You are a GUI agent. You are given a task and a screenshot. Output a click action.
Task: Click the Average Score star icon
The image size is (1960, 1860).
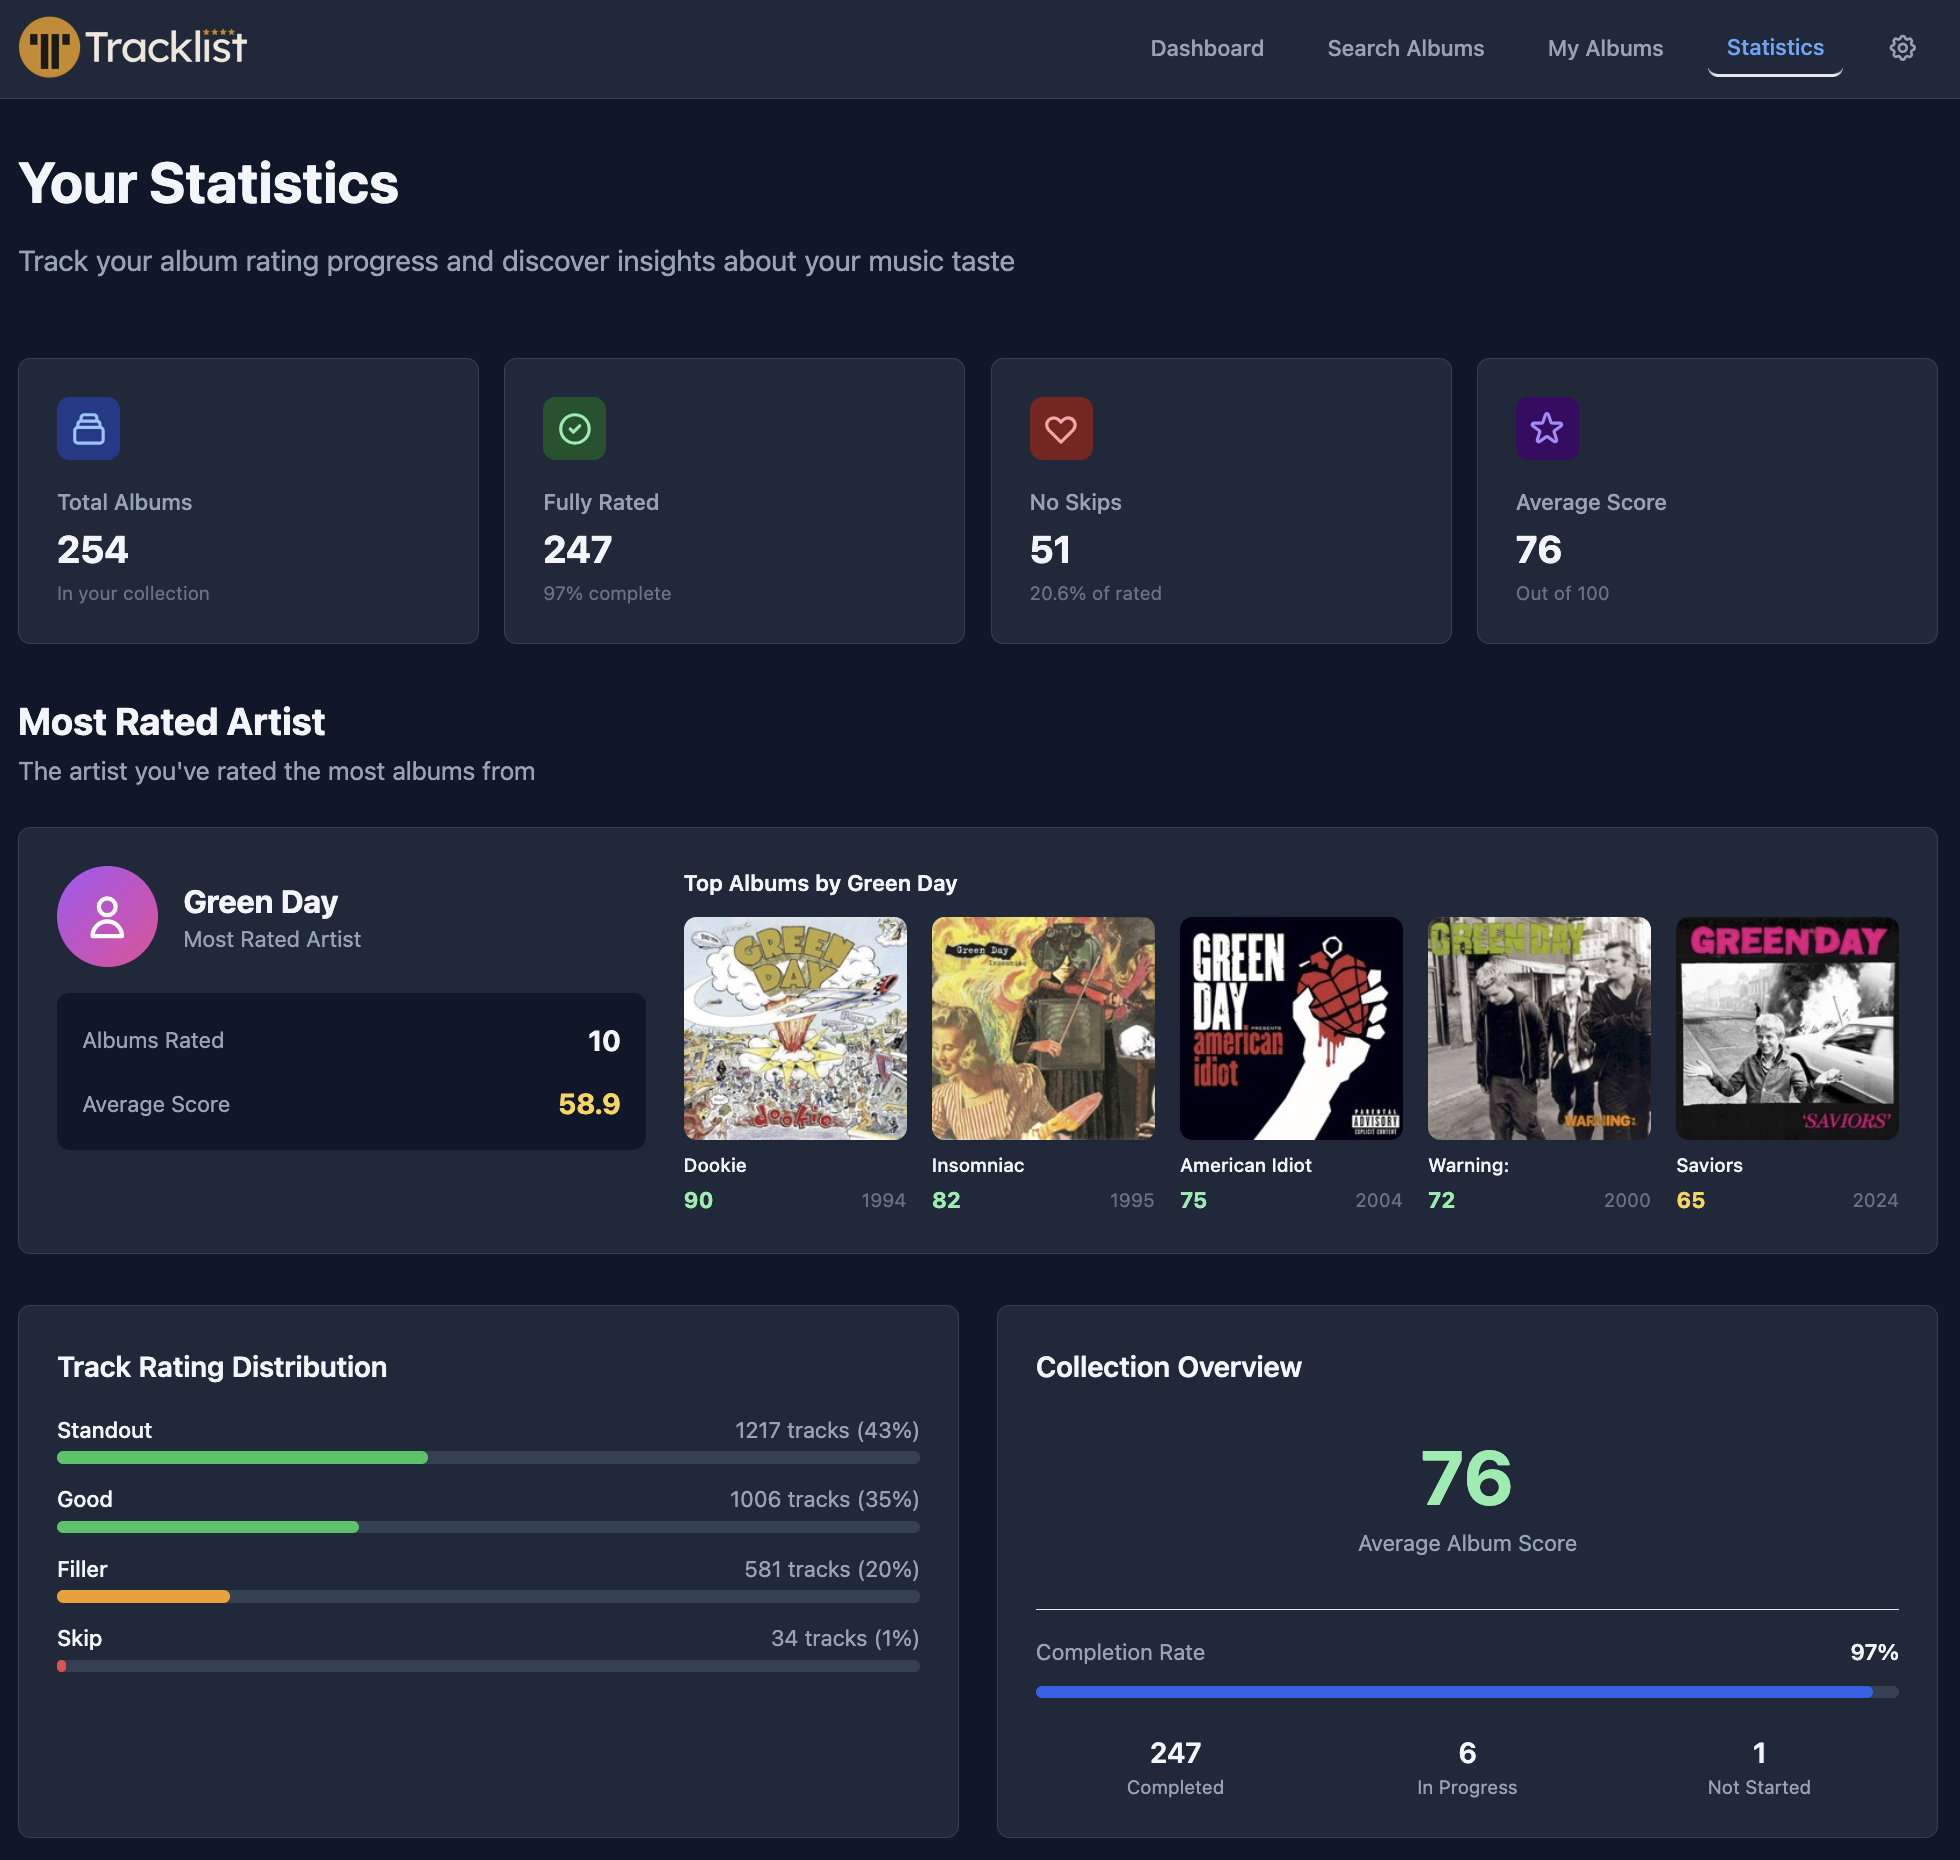(1546, 429)
